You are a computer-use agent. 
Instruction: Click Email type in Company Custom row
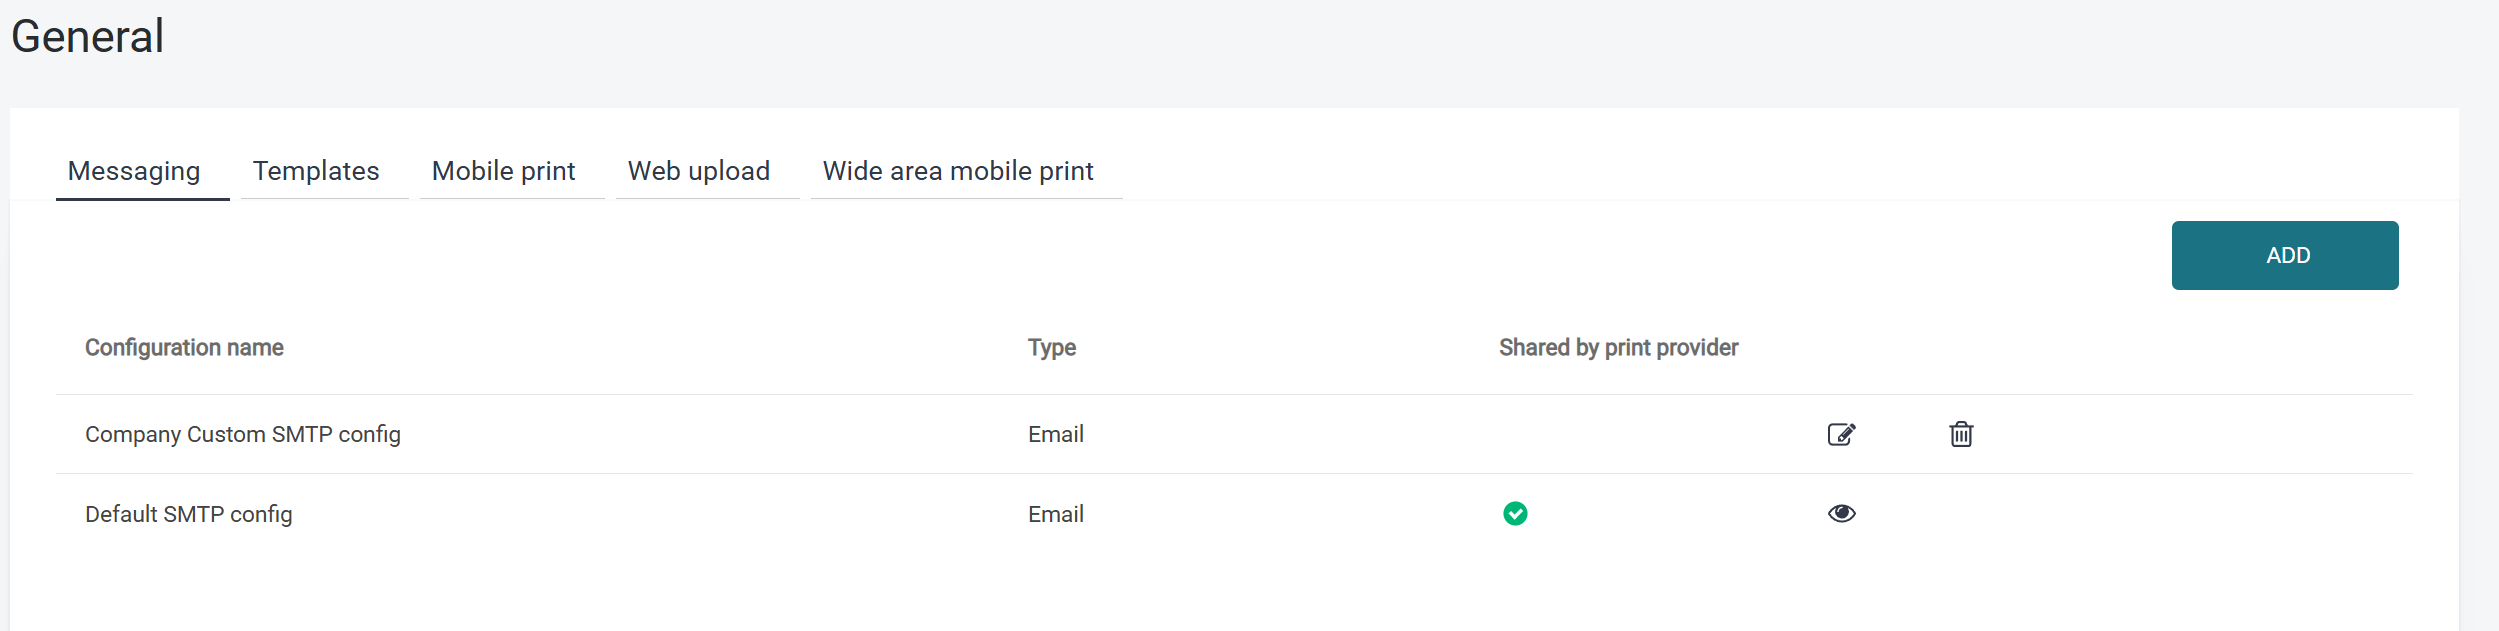click(x=1056, y=434)
